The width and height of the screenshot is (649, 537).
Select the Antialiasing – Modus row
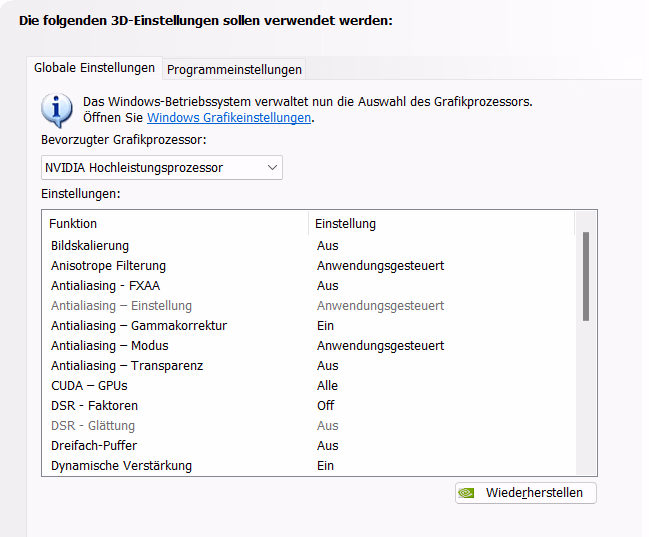[309, 346]
